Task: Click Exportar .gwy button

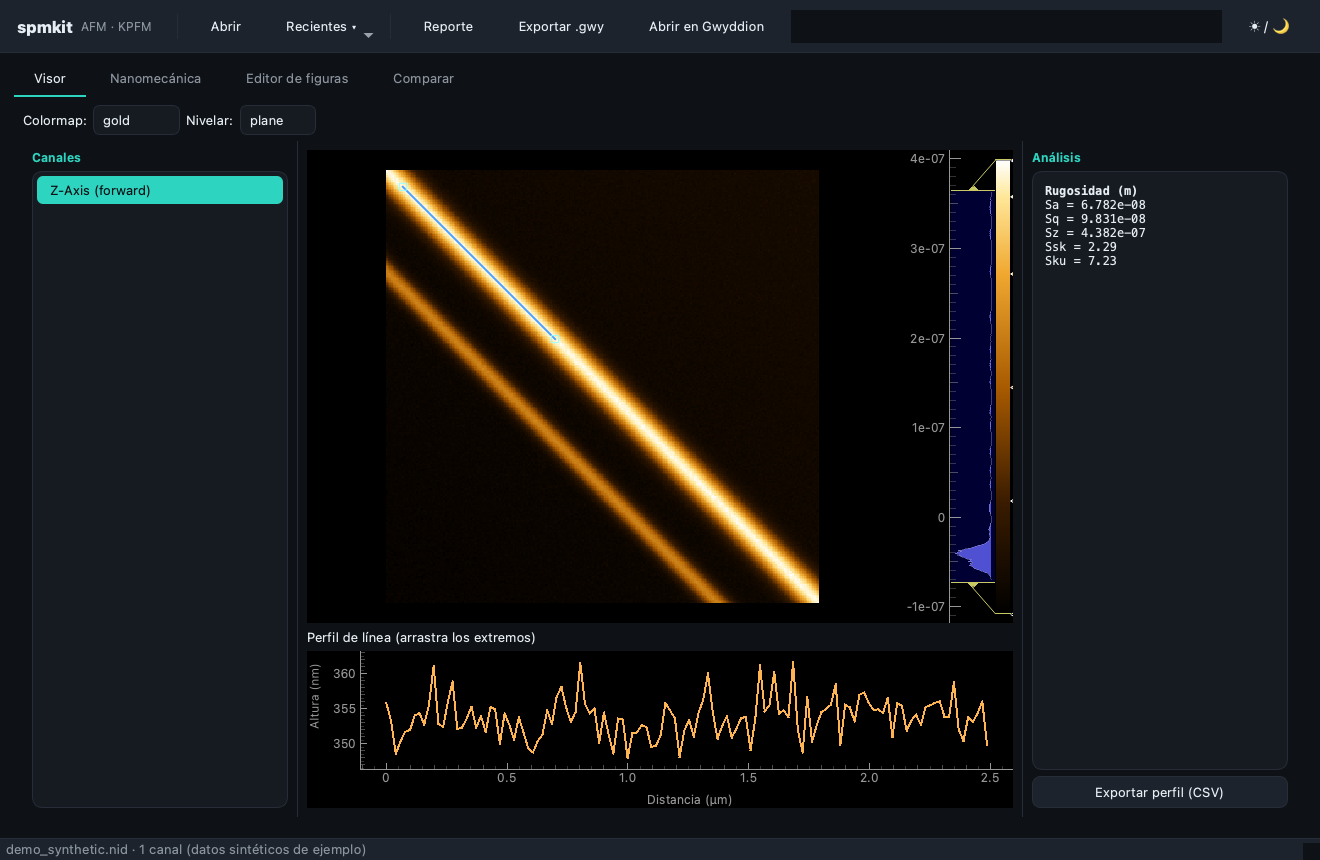Action: click(561, 27)
